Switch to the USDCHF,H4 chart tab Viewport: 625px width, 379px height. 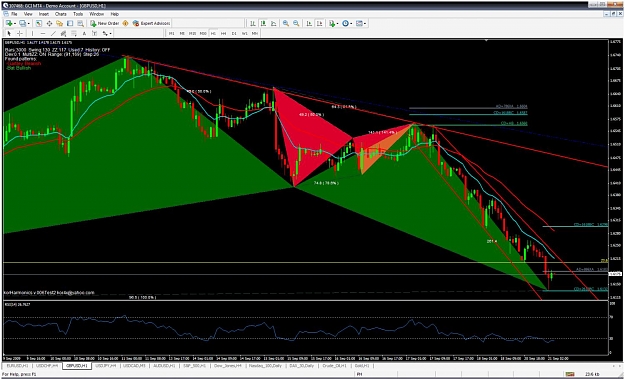coord(47,365)
